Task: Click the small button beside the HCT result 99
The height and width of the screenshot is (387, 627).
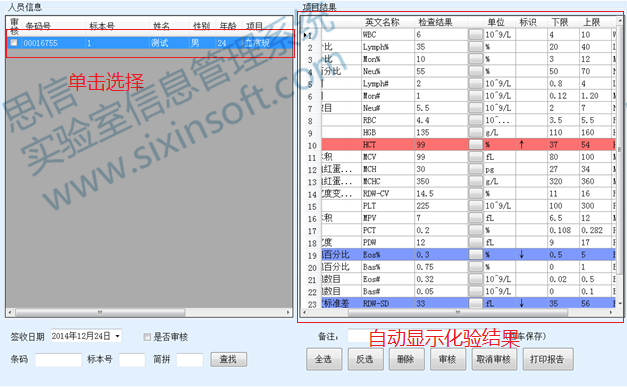Action: click(x=475, y=144)
